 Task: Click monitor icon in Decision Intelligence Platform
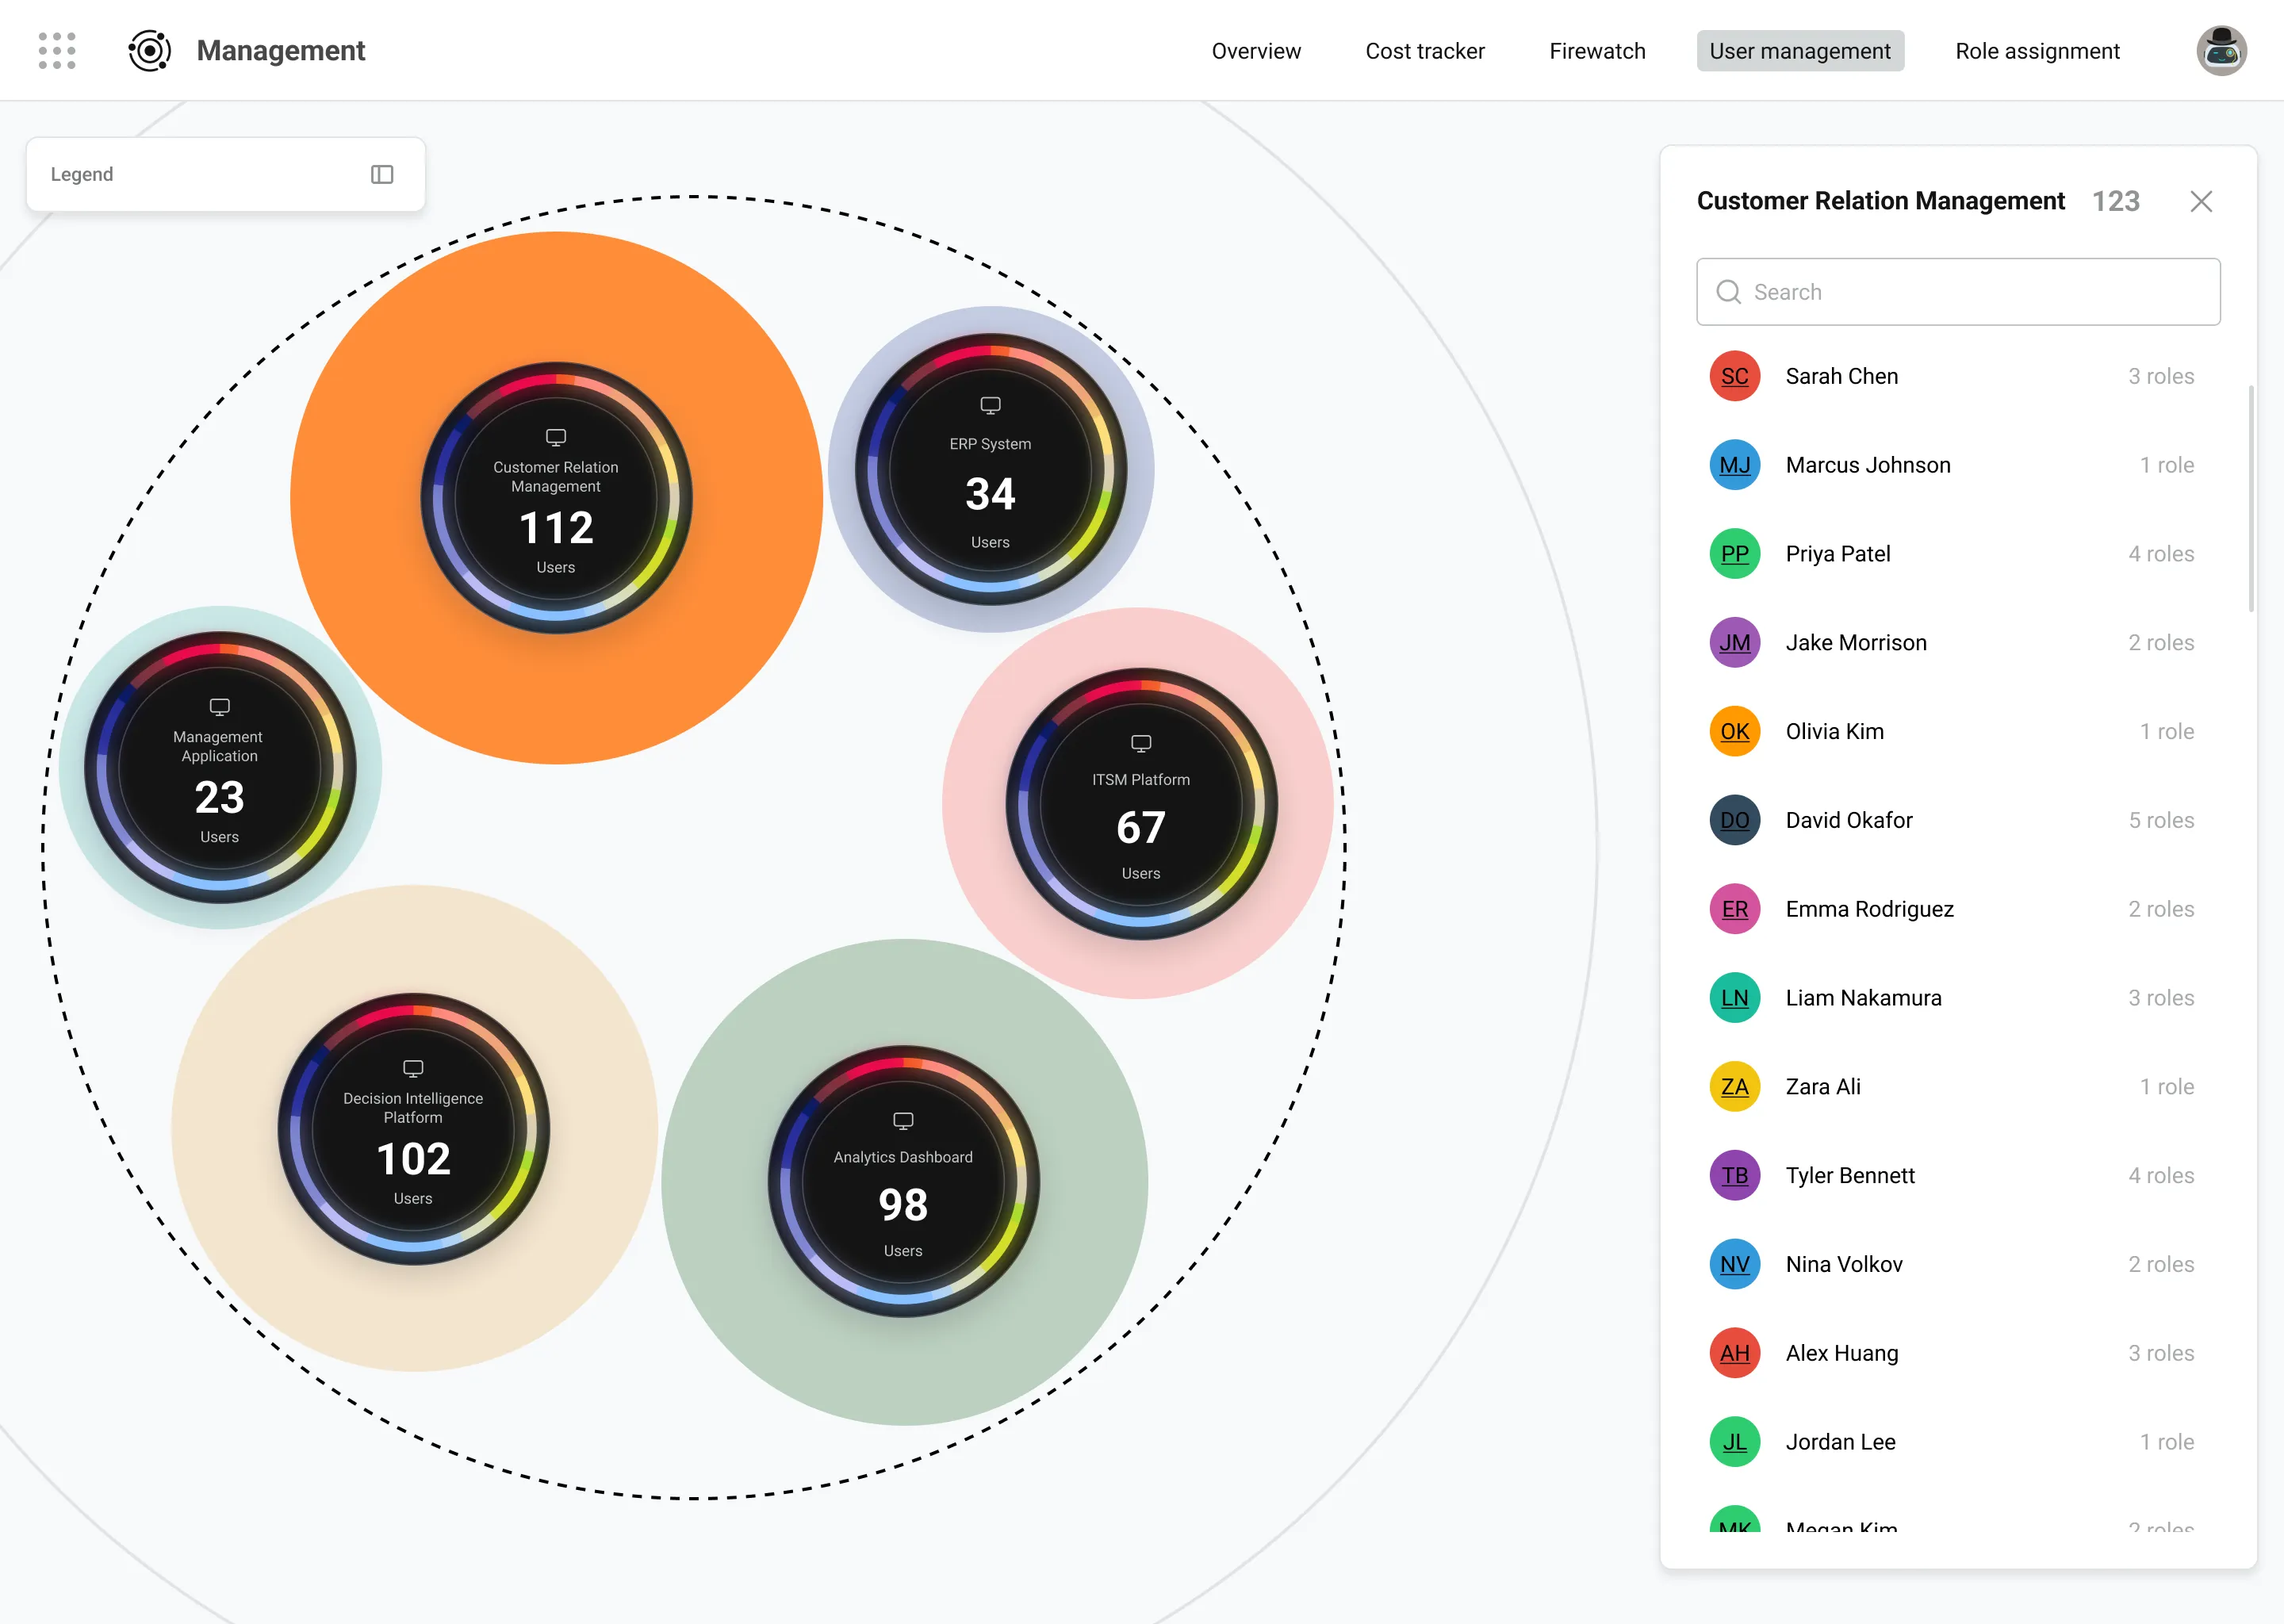pyautogui.click(x=413, y=1068)
